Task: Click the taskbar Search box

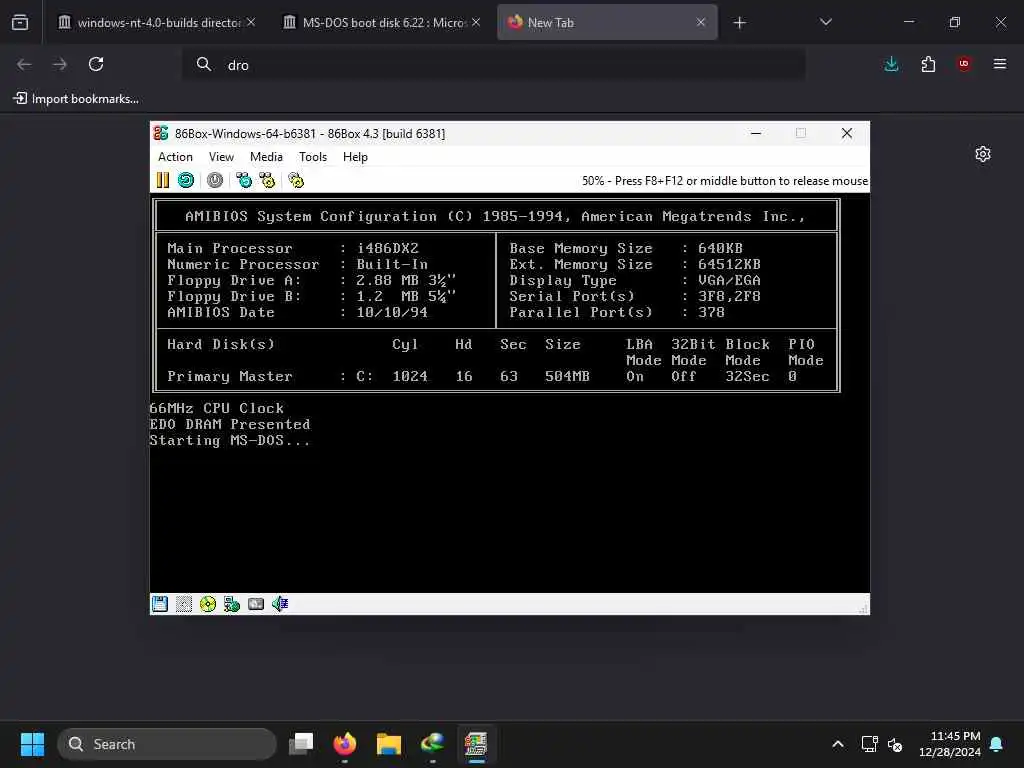Action: point(167,744)
